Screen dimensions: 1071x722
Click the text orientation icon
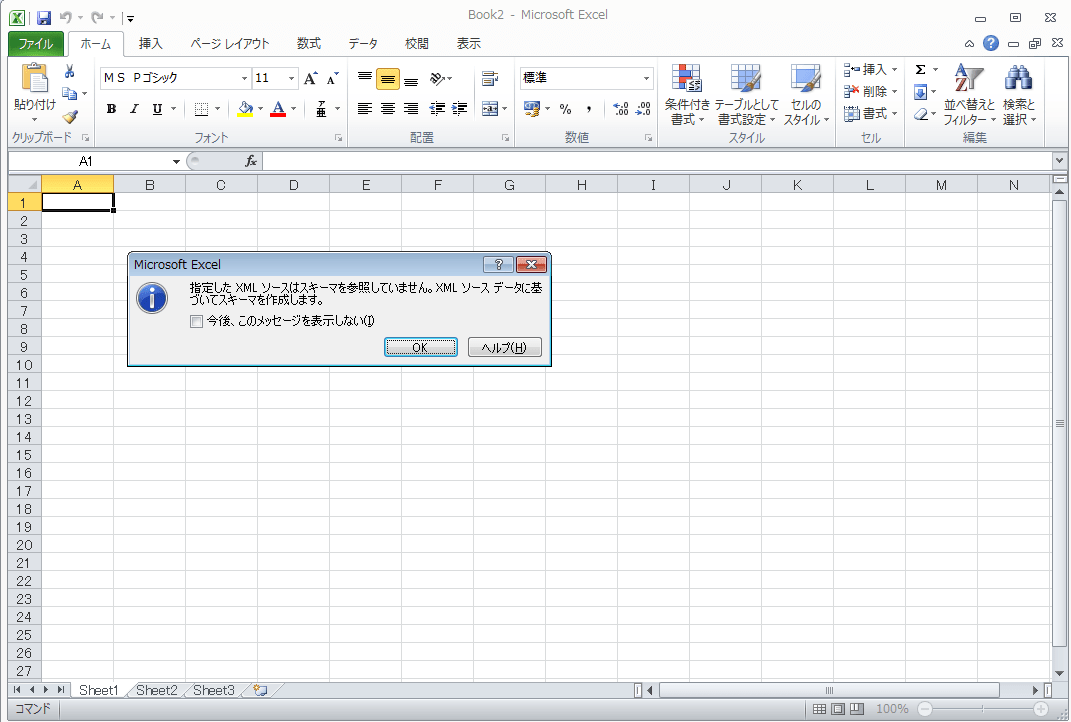[x=438, y=79]
